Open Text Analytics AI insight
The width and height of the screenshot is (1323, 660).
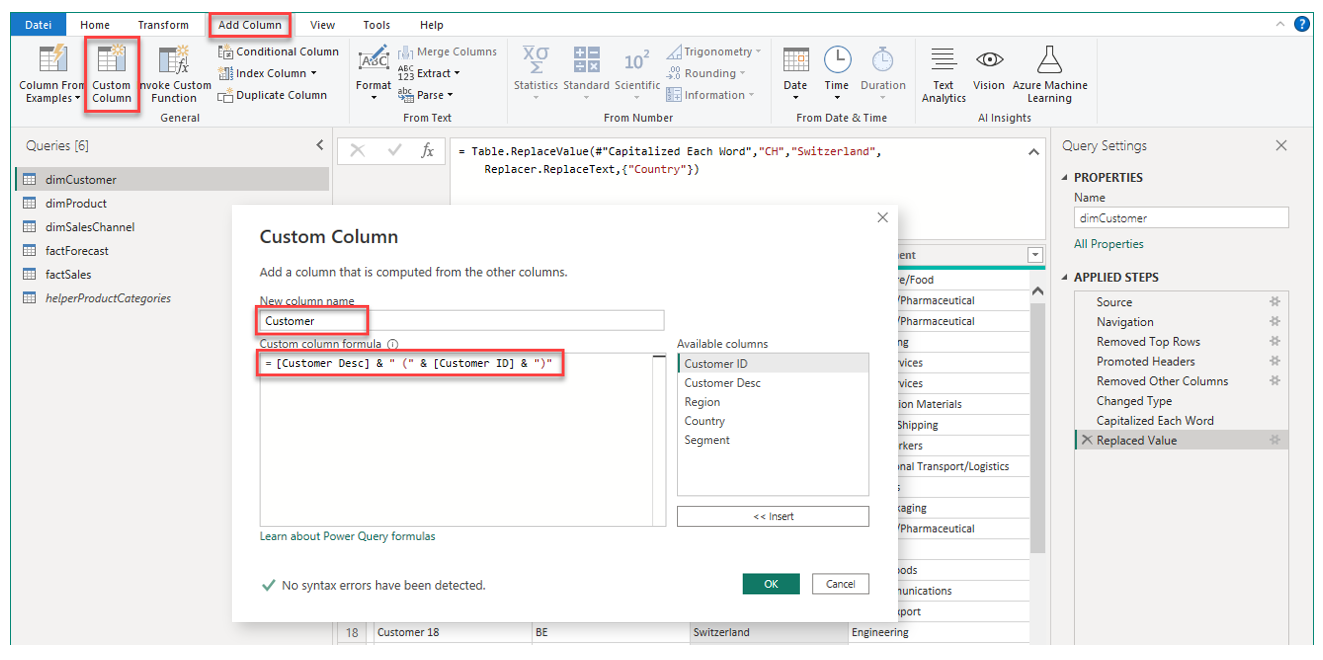pyautogui.click(x=944, y=74)
